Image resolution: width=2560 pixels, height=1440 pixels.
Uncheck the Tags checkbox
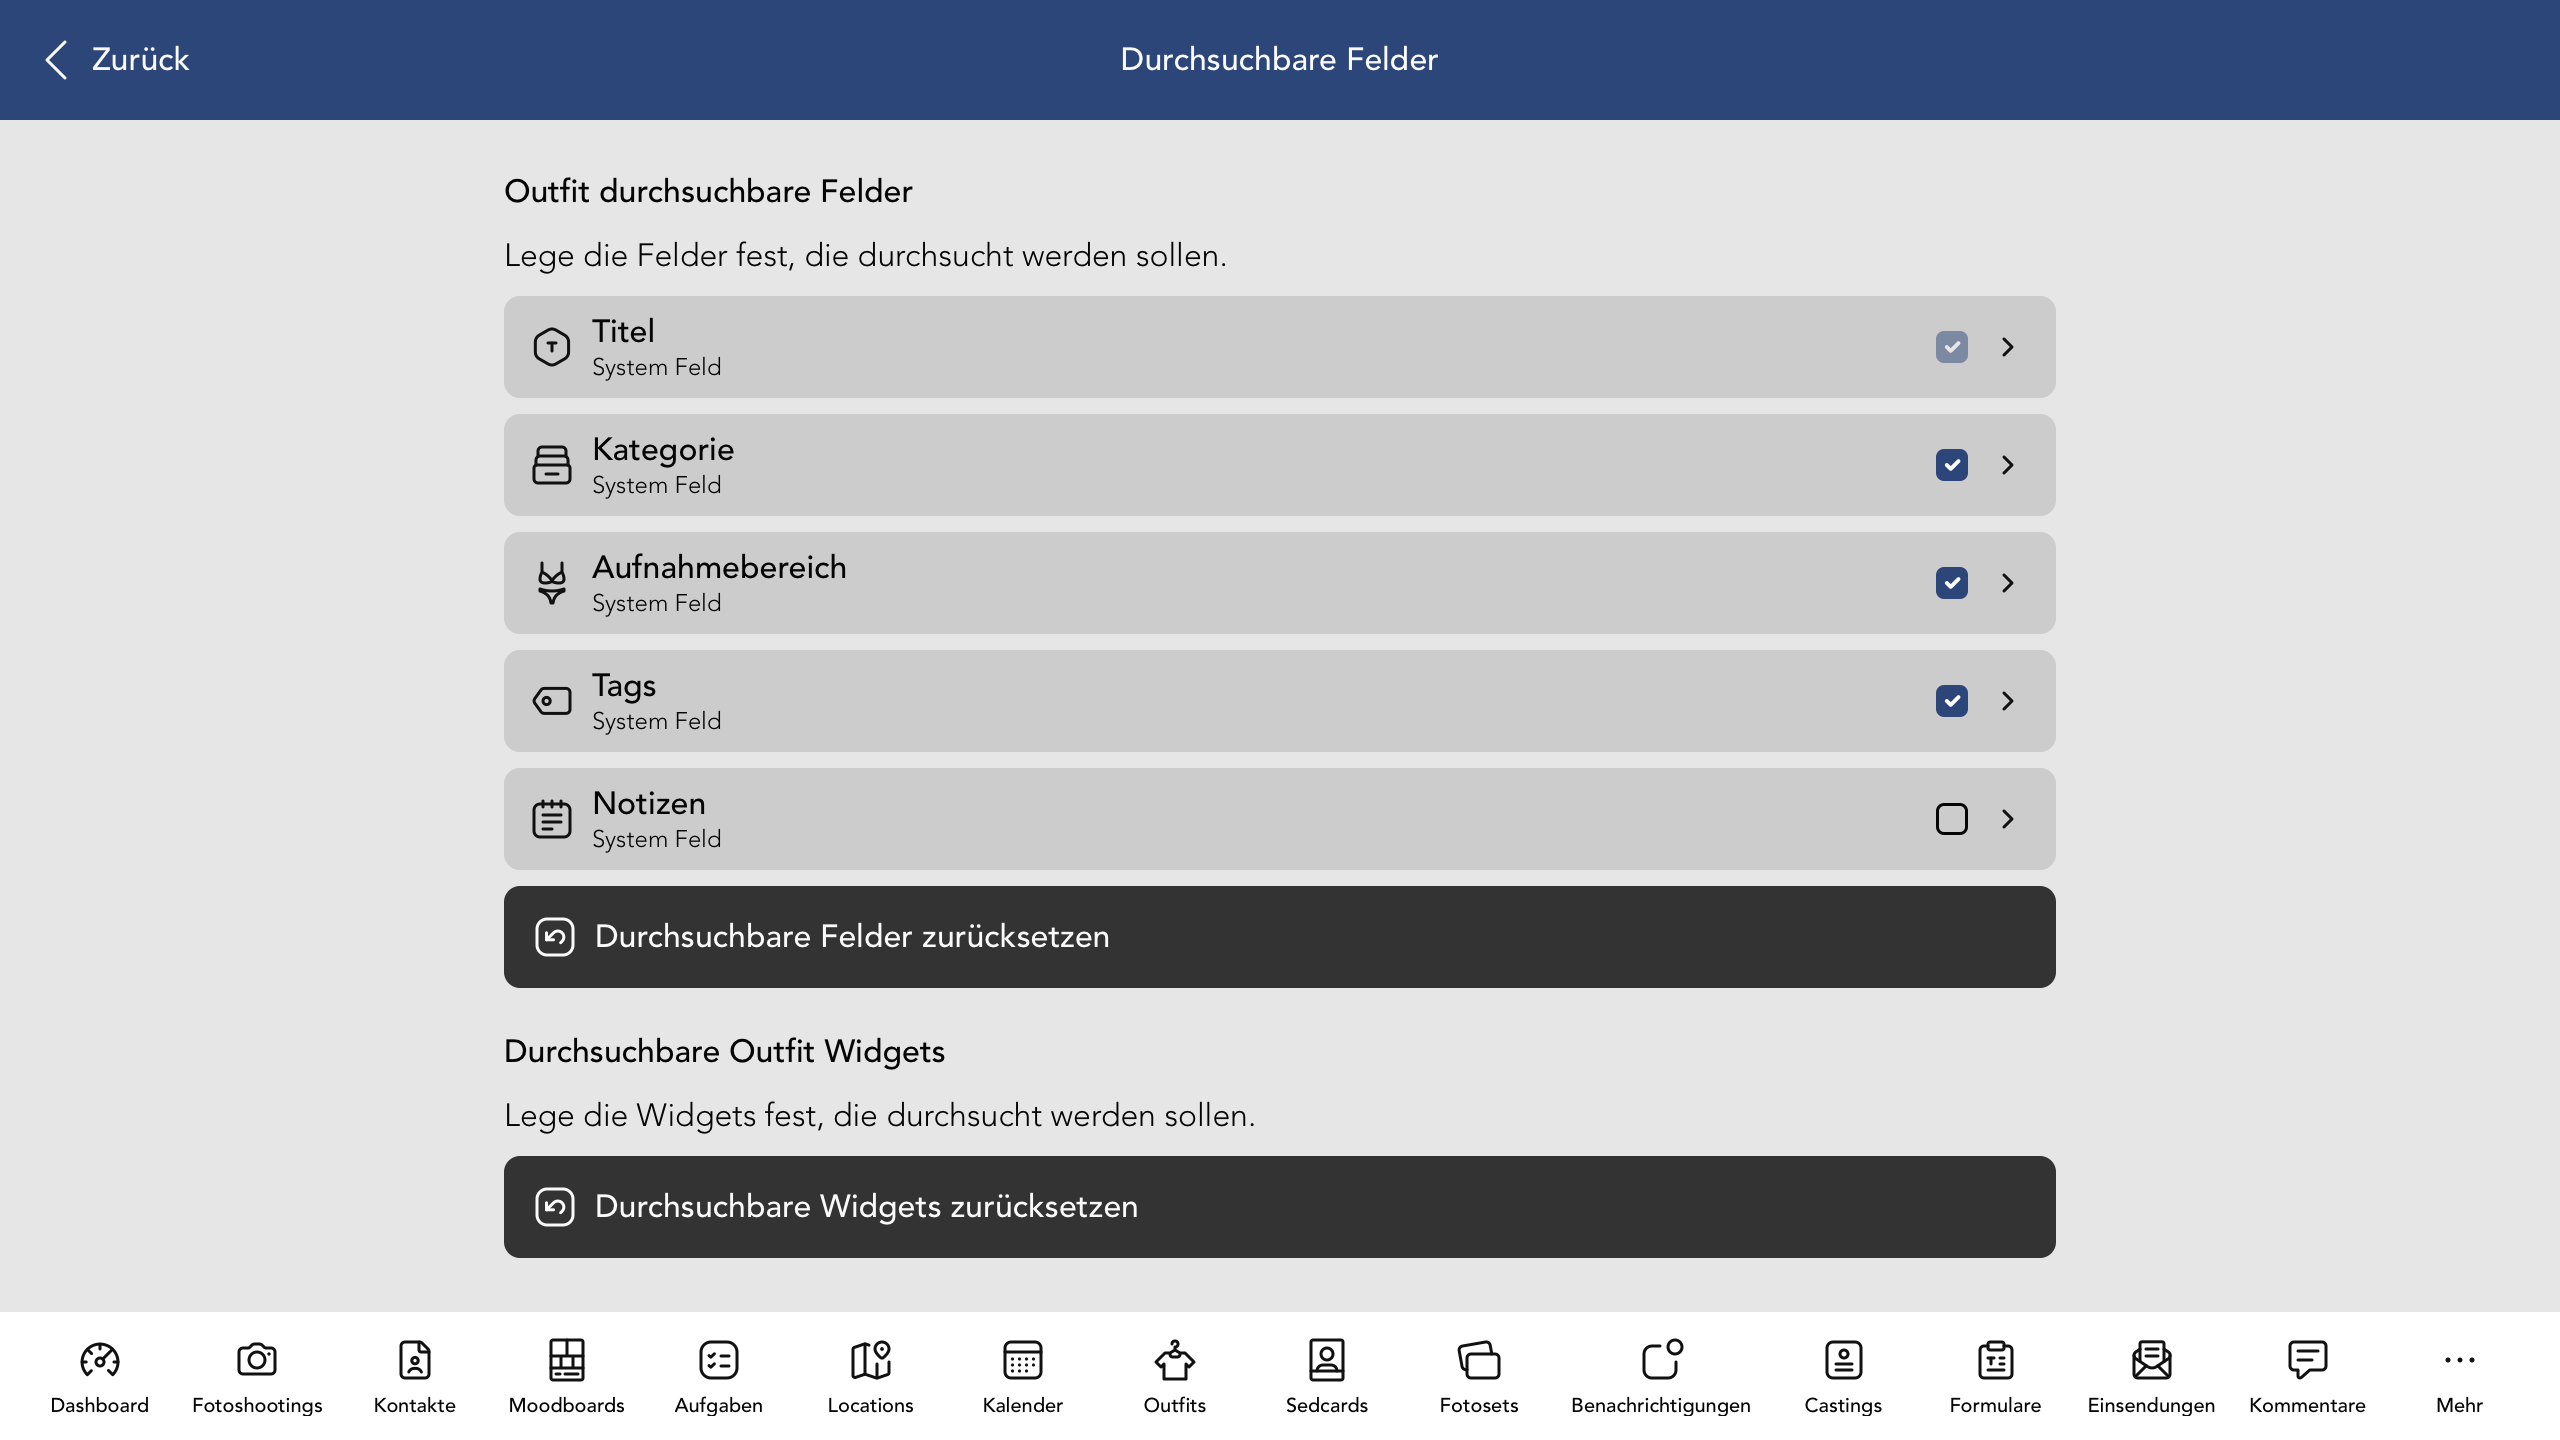tap(1952, 701)
